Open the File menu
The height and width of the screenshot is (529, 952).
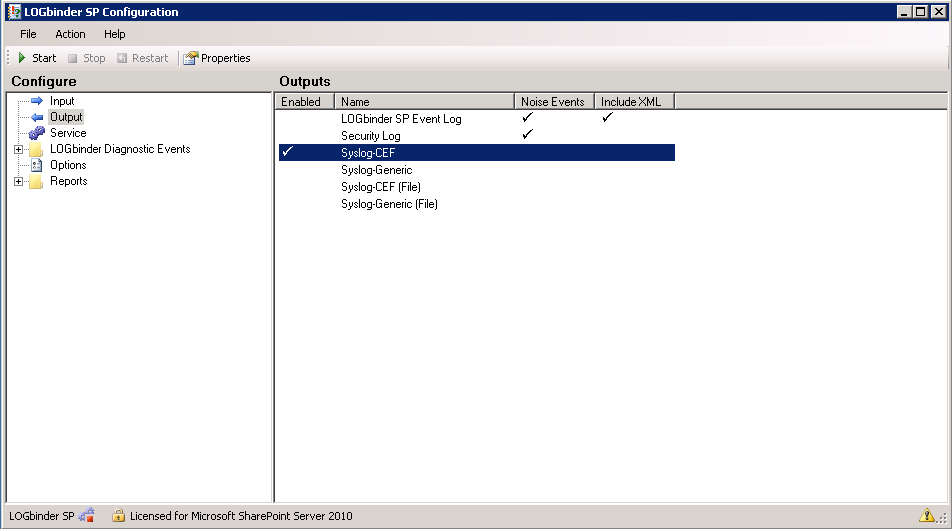coord(28,34)
